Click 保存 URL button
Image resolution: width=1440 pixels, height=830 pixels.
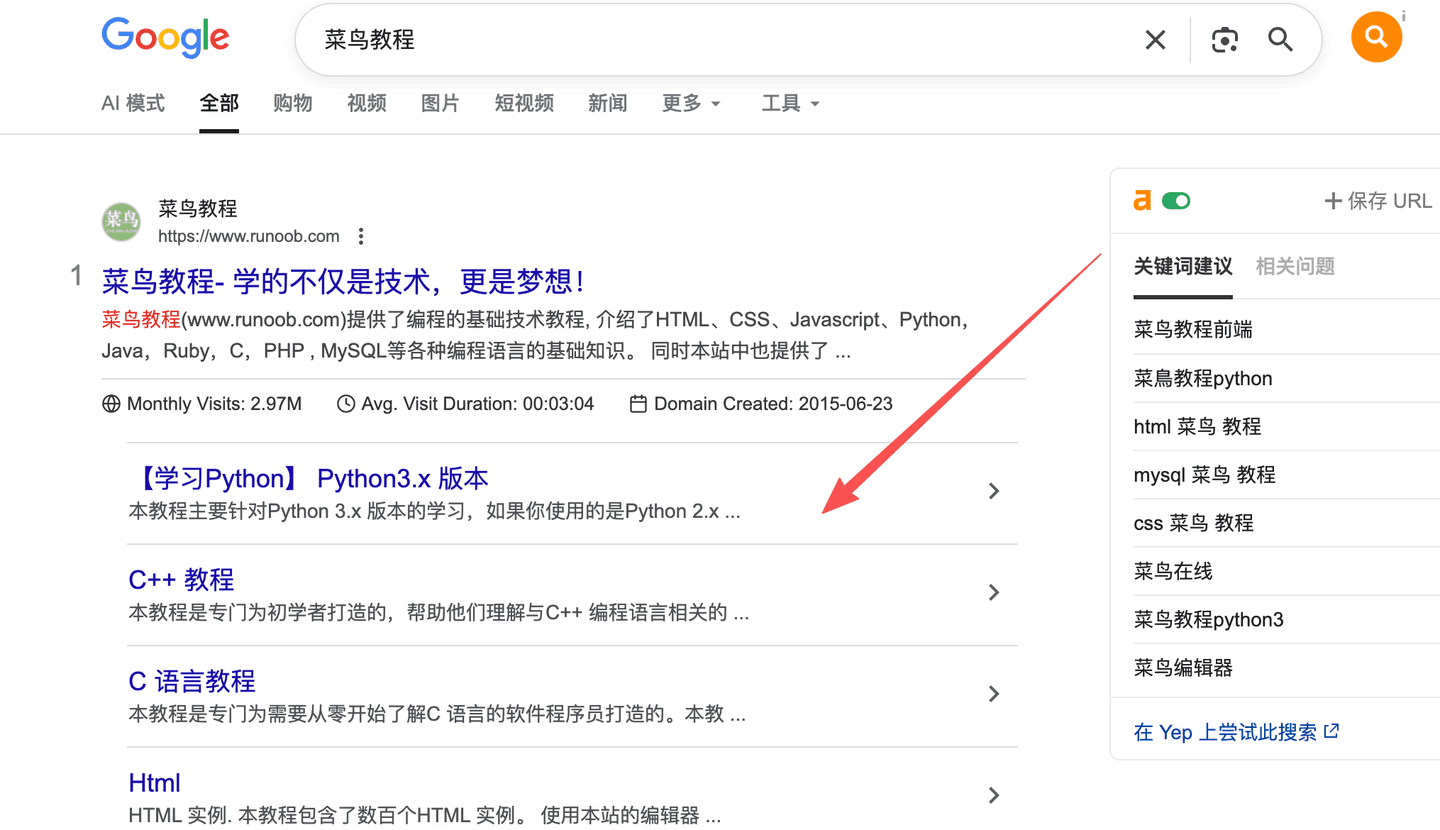coord(1378,201)
